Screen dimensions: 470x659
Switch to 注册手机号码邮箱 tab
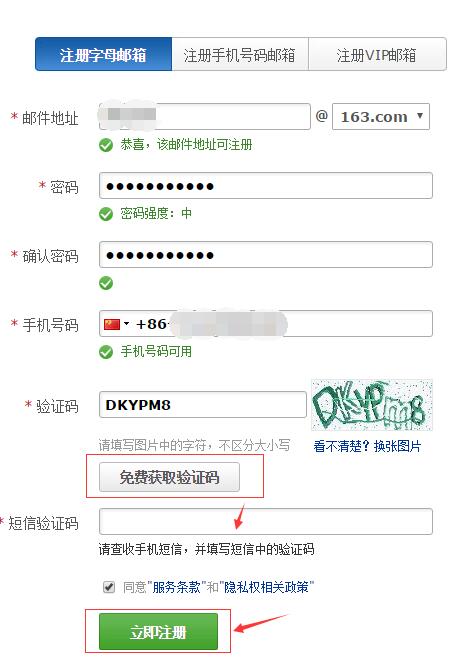point(240,54)
